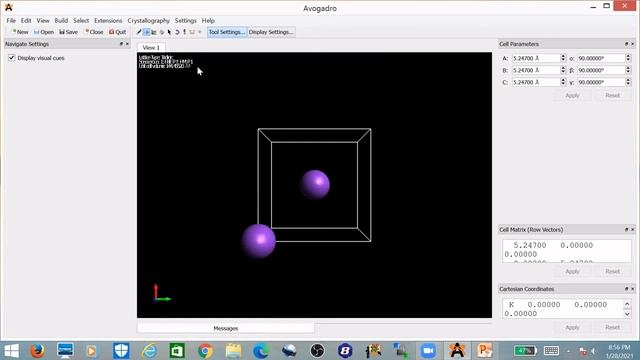The width and height of the screenshot is (640, 360).
Task: Select the Selection arrow tool
Action: [x=169, y=32]
